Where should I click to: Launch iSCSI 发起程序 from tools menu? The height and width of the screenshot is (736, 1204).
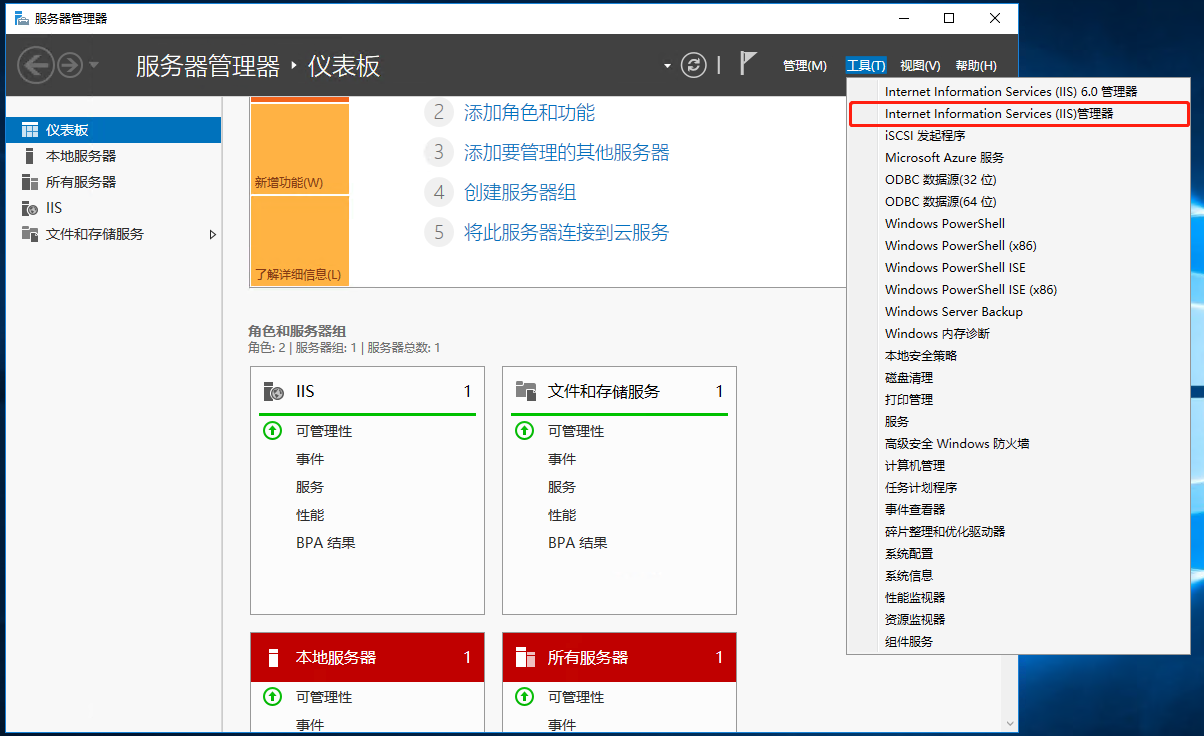[x=1019, y=135]
